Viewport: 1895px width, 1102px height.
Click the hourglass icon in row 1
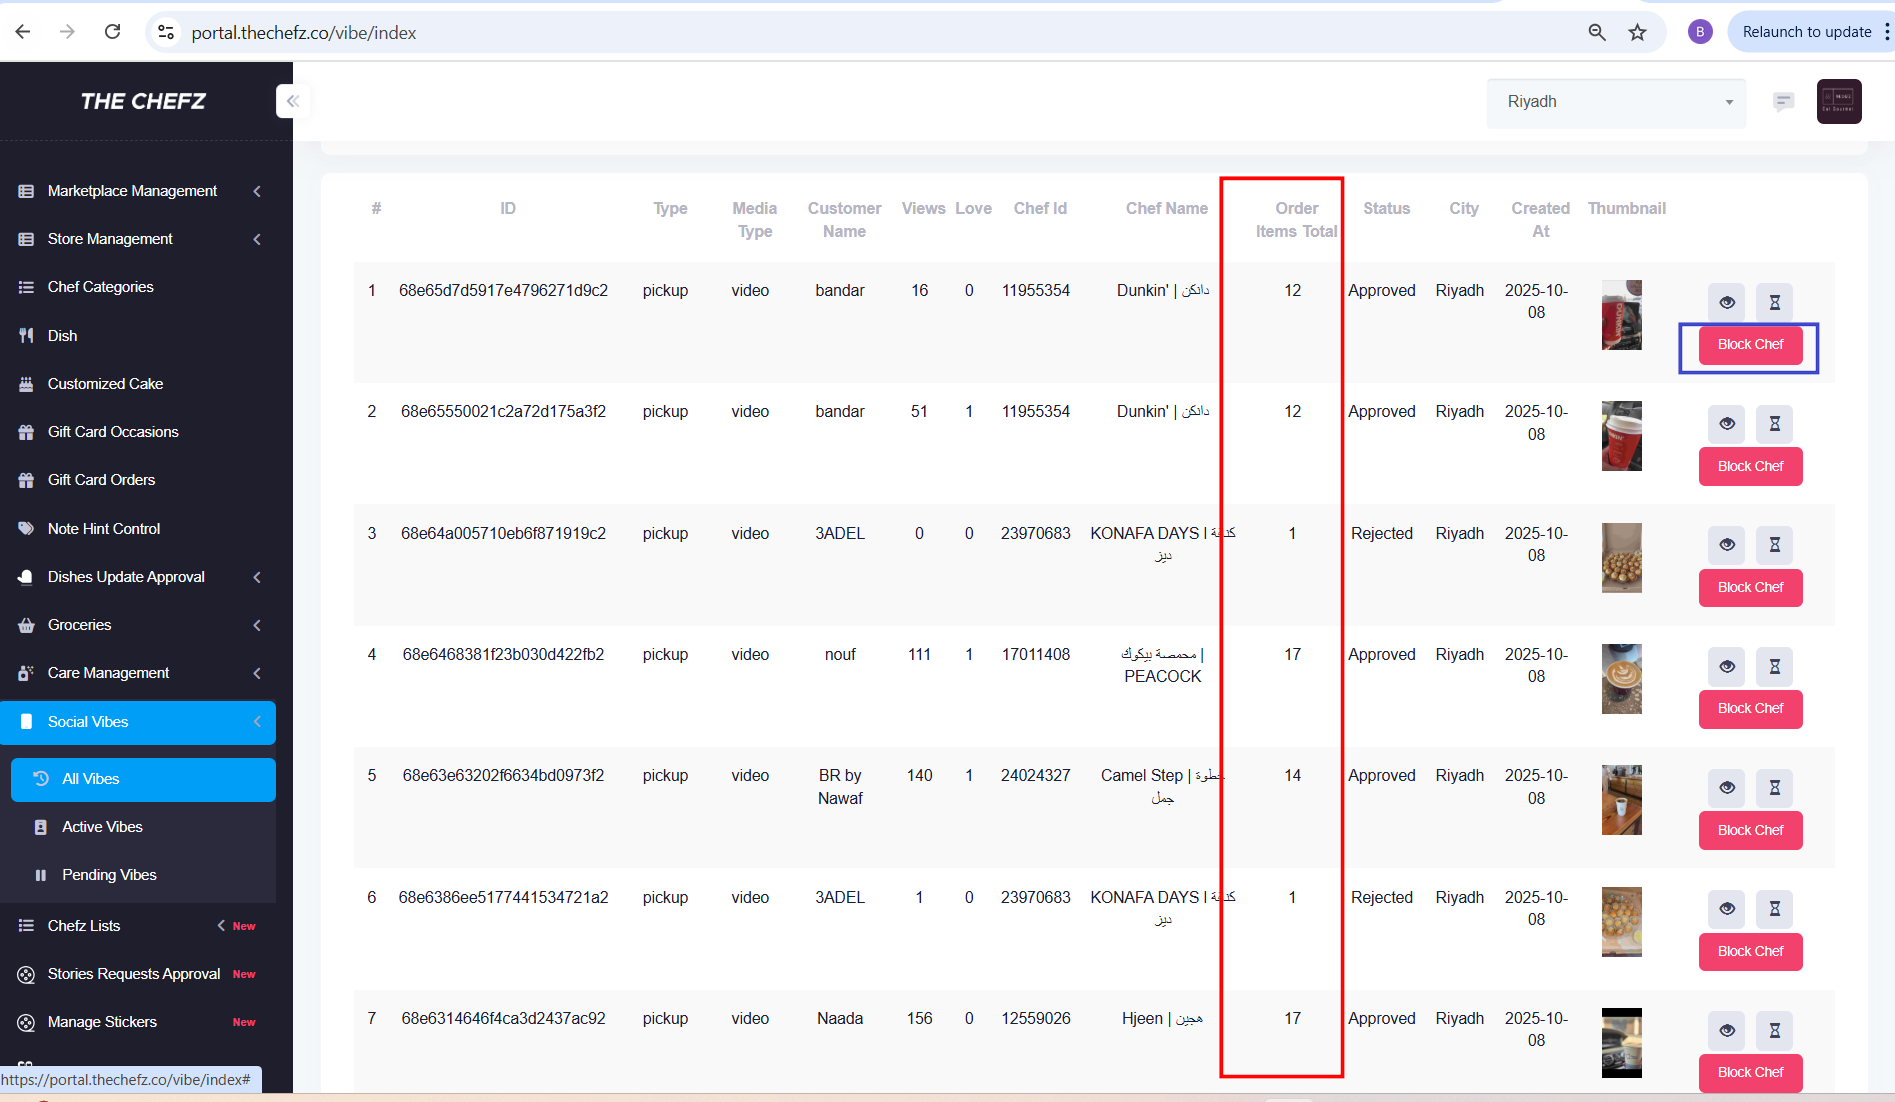click(1774, 302)
